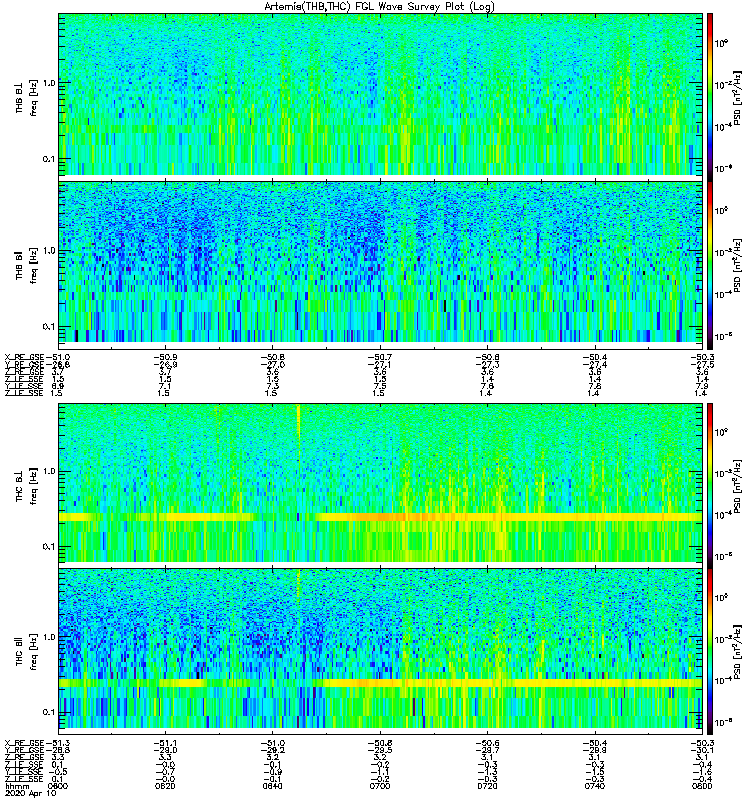The width and height of the screenshot is (750, 800).
Task: Select the X_RE_GSE label above the hhmm row
Action: pos(24,743)
